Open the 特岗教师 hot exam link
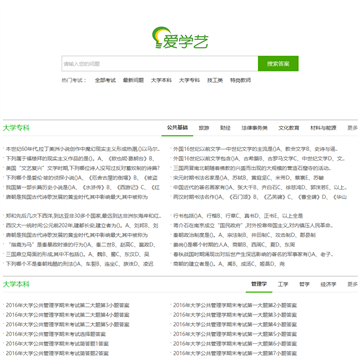The height and width of the screenshot is (360, 360). (x=240, y=80)
